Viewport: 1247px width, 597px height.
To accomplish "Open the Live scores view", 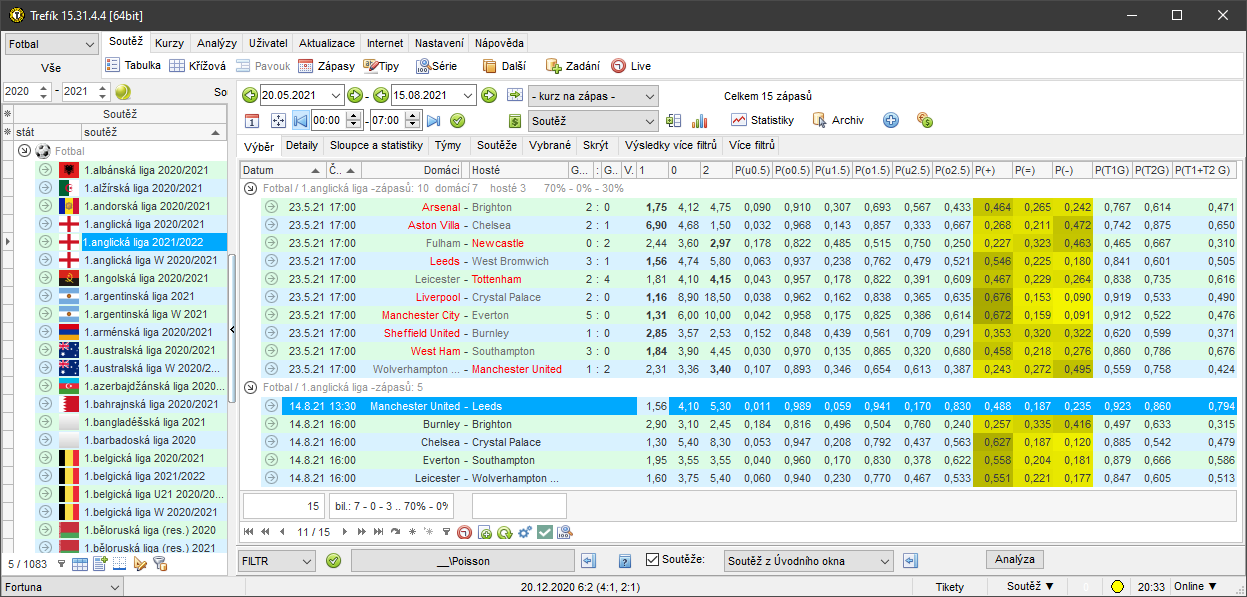I will pyautogui.click(x=631, y=66).
